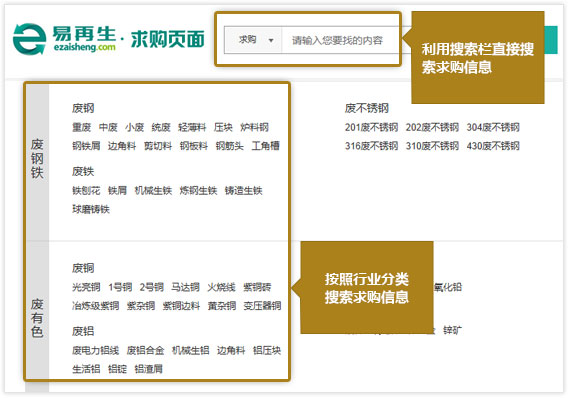
Task: Click the 变压器铜 link
Action: point(262,306)
